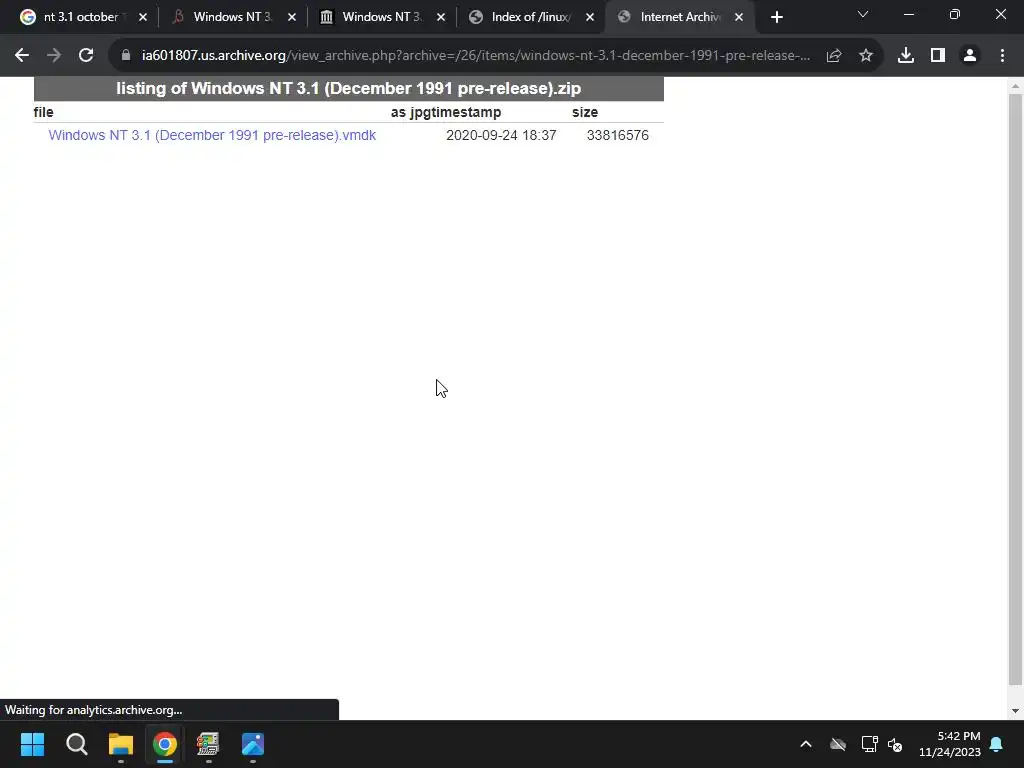Click the 'listing of Windows NT 3.1' title bar
This screenshot has height=768, width=1024.
349,89
